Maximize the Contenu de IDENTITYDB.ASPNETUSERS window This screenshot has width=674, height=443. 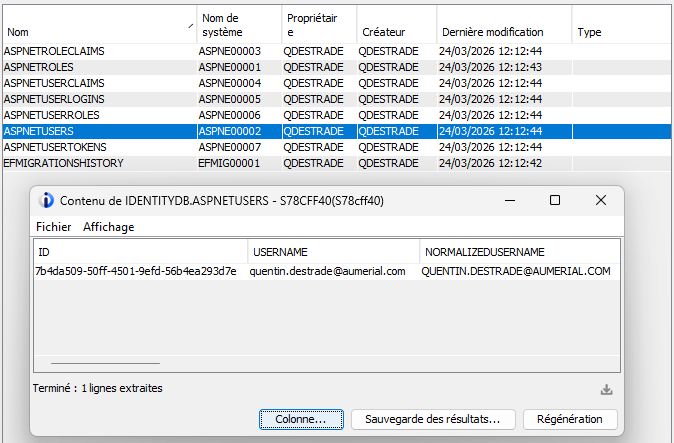point(555,200)
